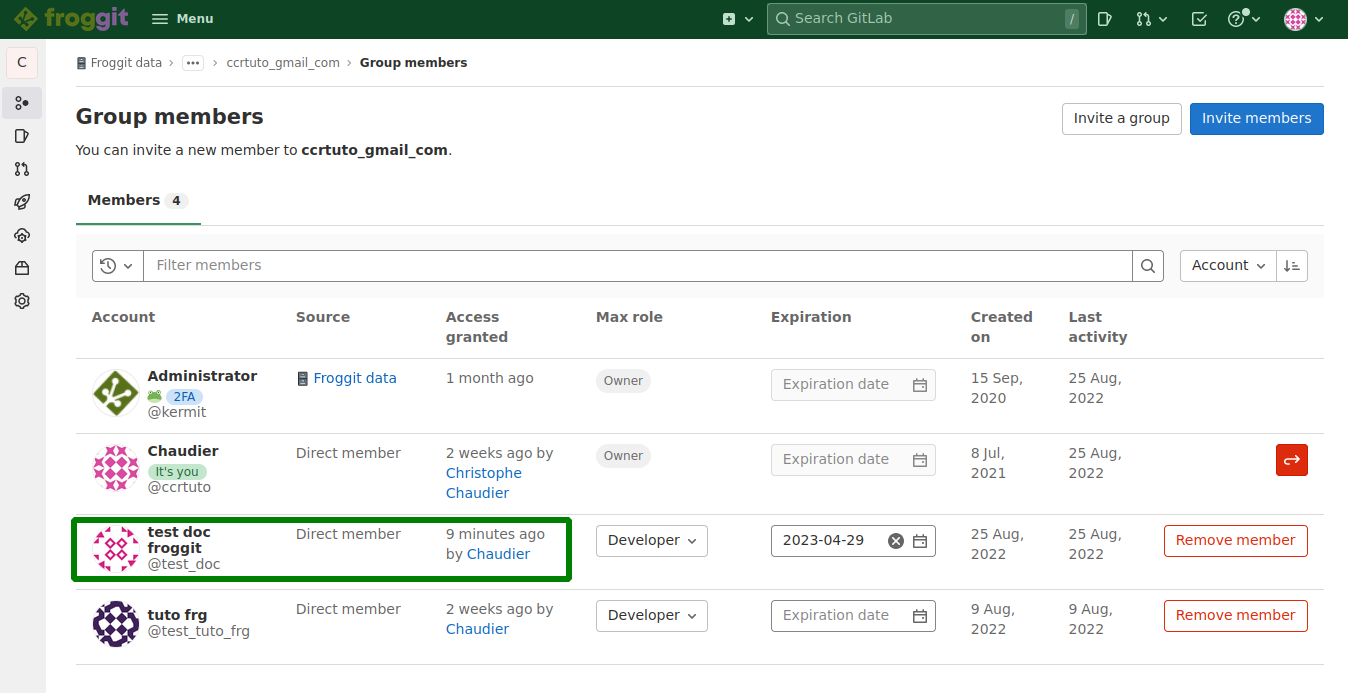Open the Chaudier link in the test doc froggit row

click(498, 555)
